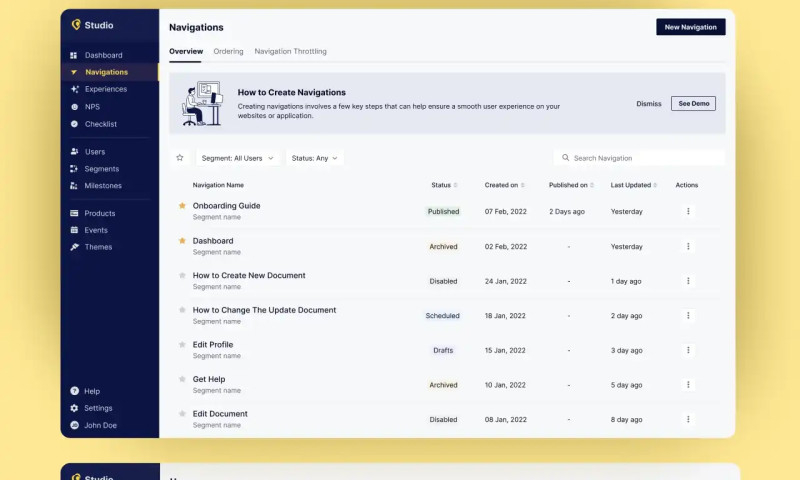
Task: Click the Milestones icon in the sidebar
Action: coord(74,185)
